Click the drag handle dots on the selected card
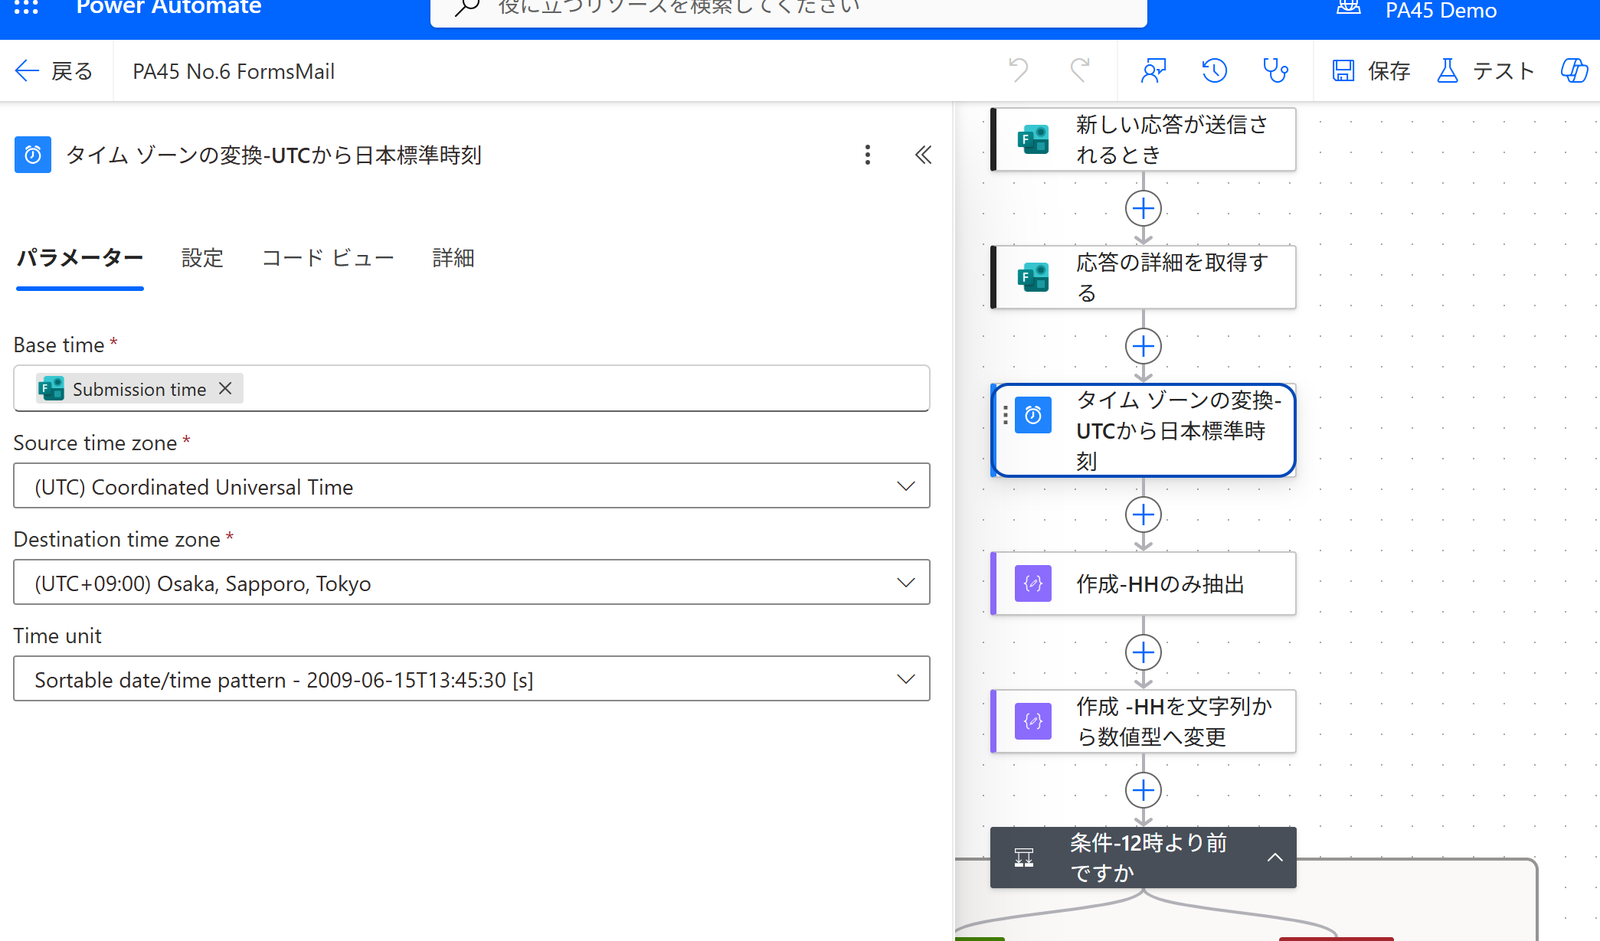This screenshot has width=1600, height=941. 1005,414
